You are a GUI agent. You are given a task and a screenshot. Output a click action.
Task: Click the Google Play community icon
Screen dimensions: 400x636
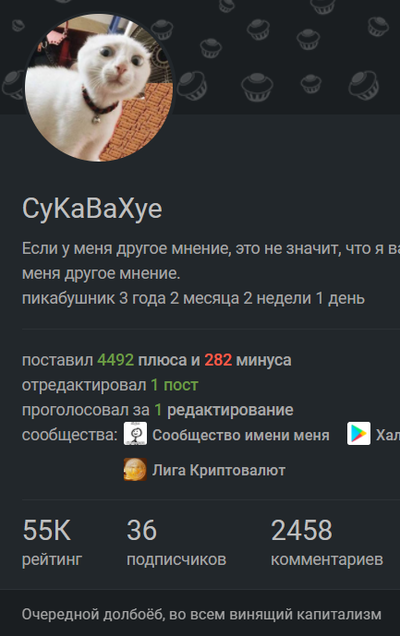point(359,434)
